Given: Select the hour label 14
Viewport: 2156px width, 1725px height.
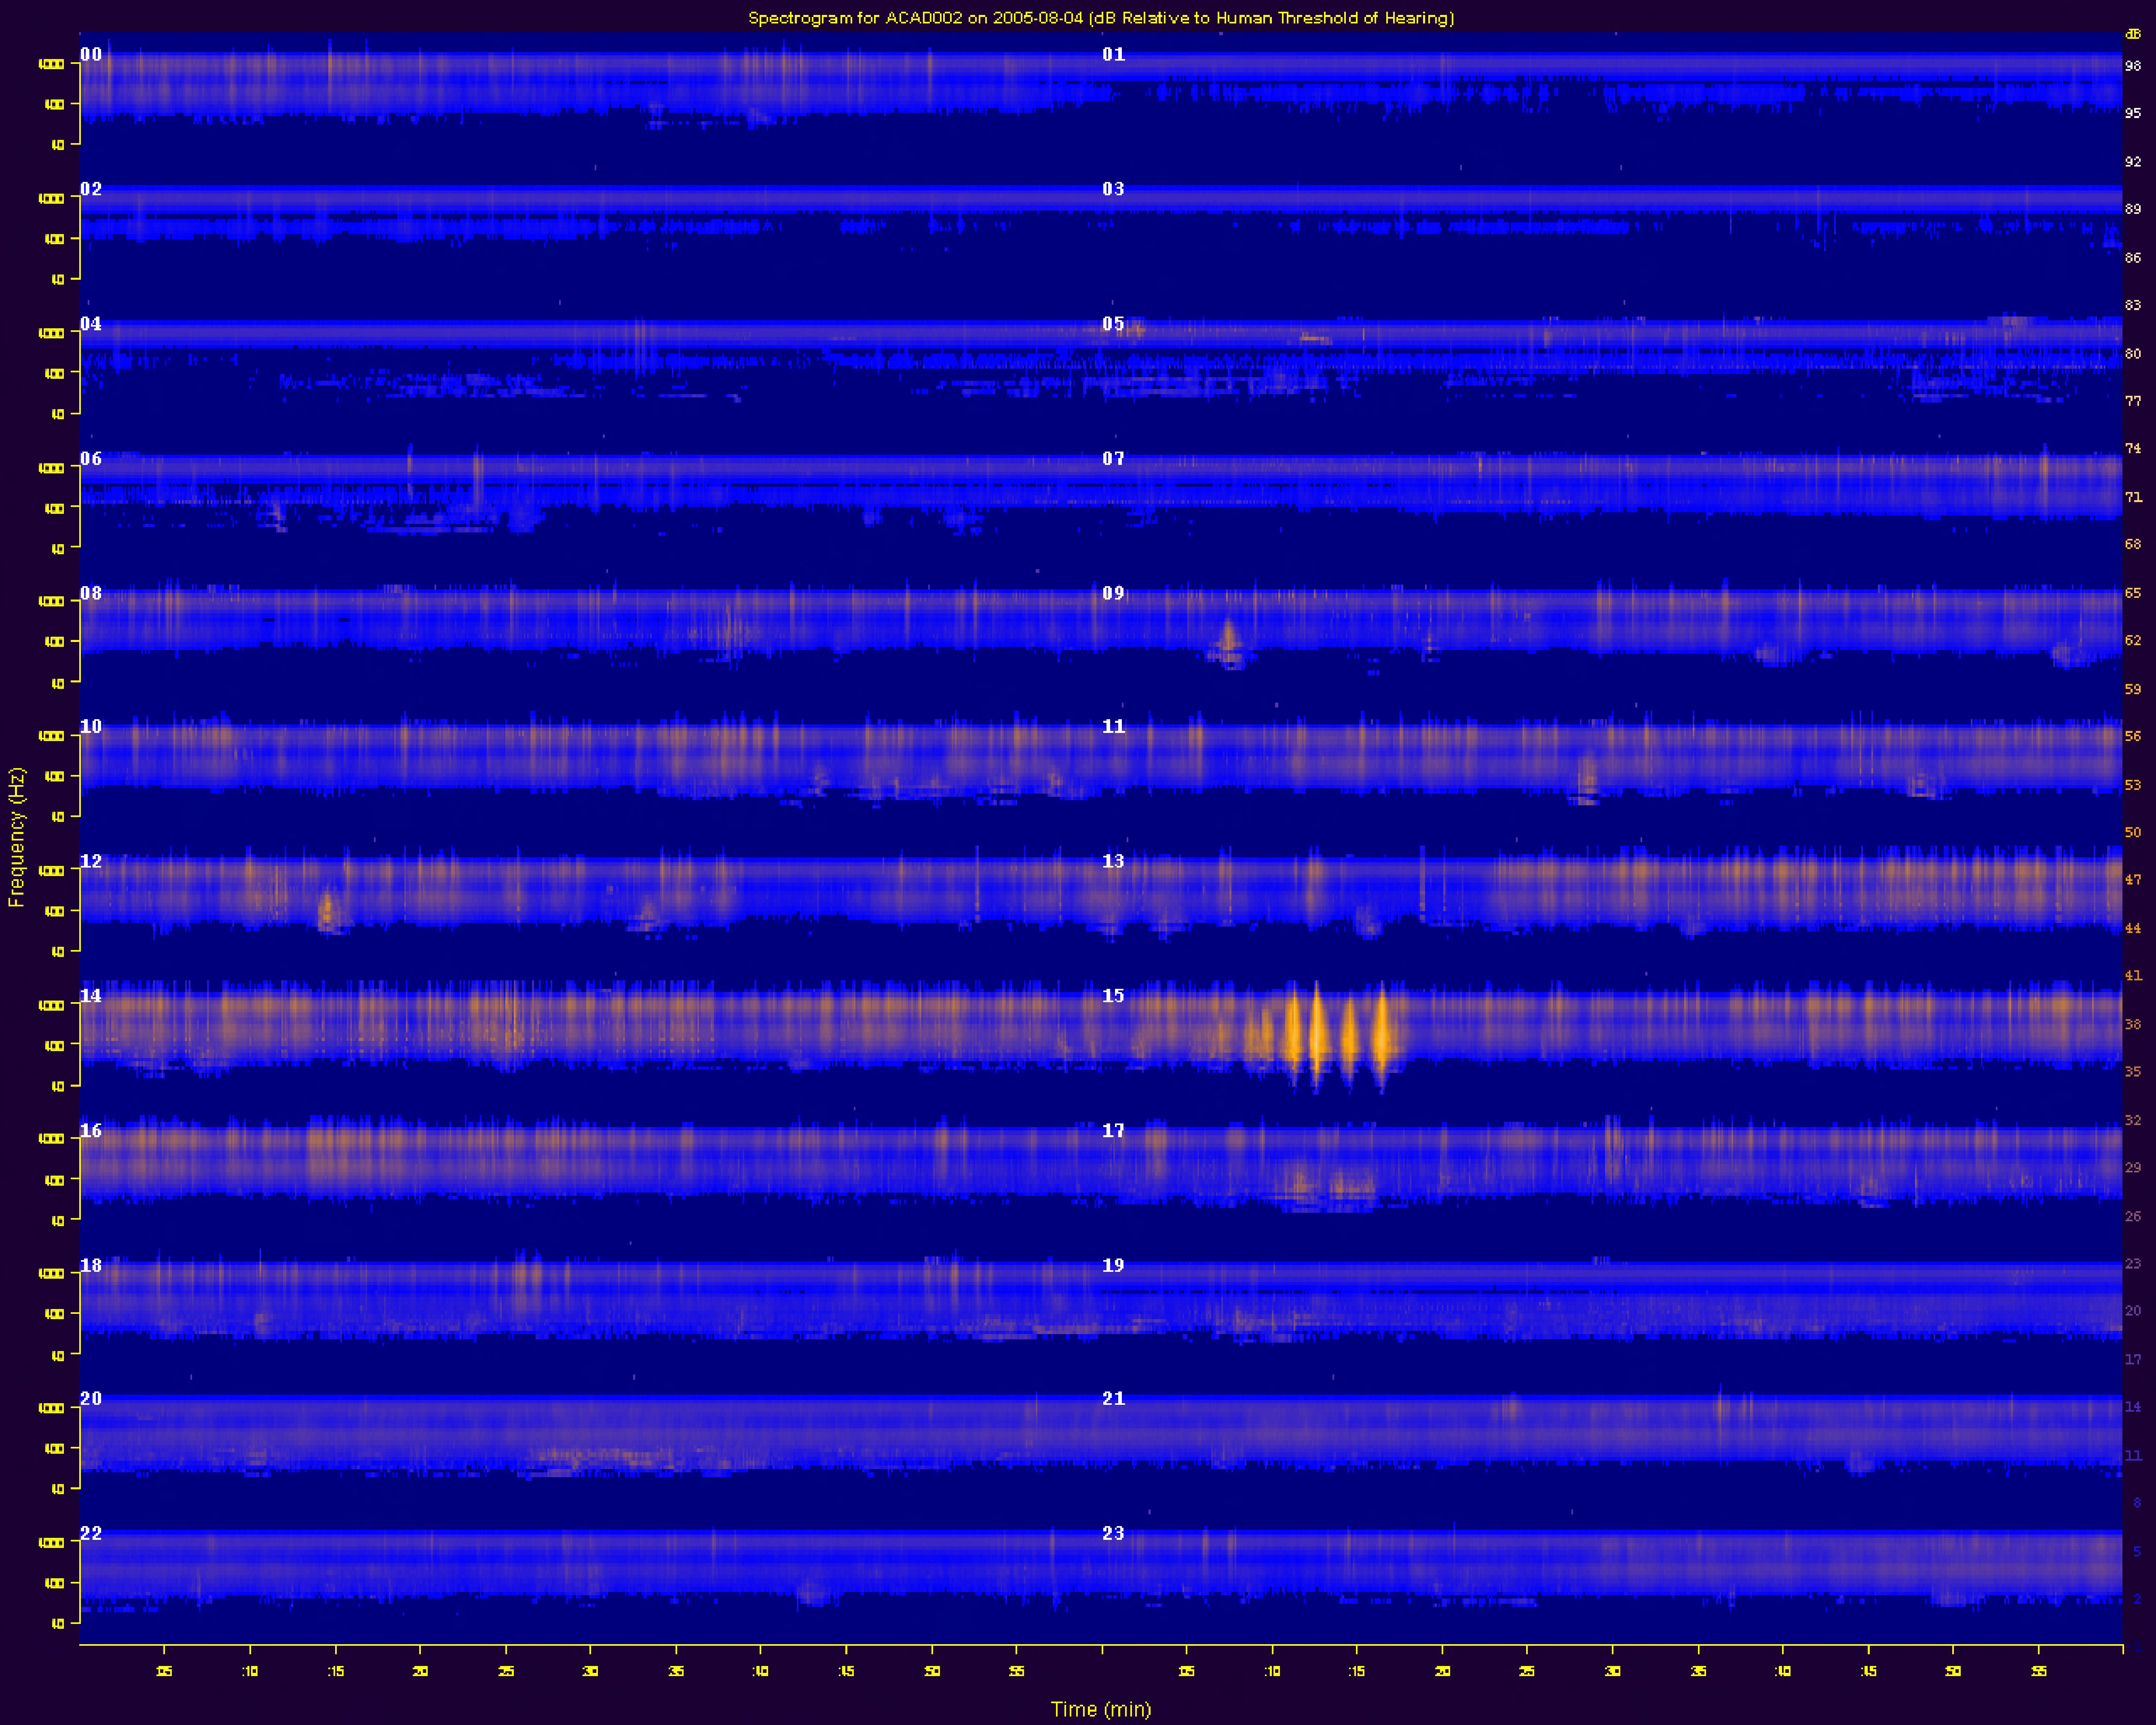Looking at the screenshot, I should [x=91, y=996].
